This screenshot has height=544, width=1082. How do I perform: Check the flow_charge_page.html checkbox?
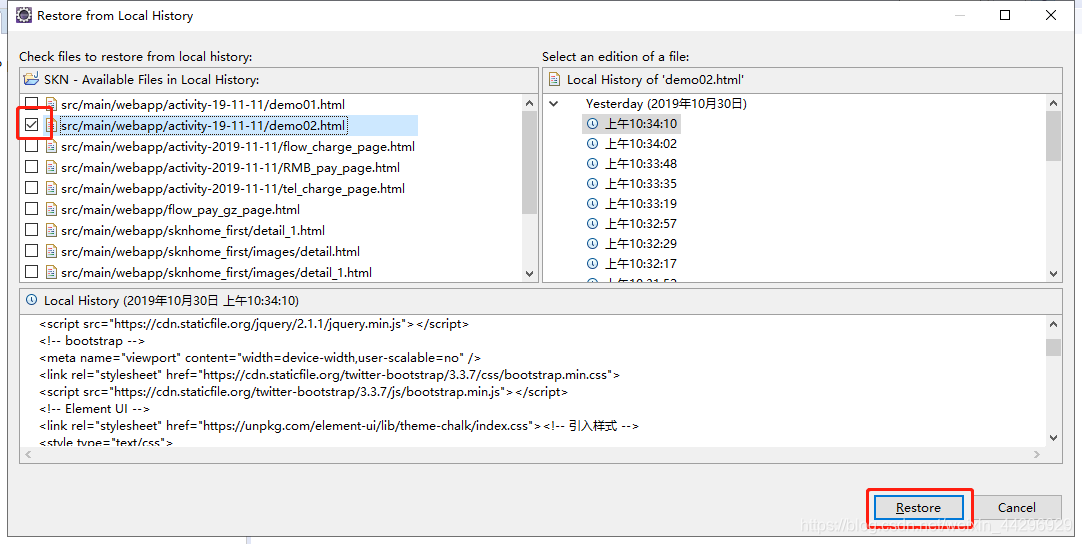[x=31, y=146]
